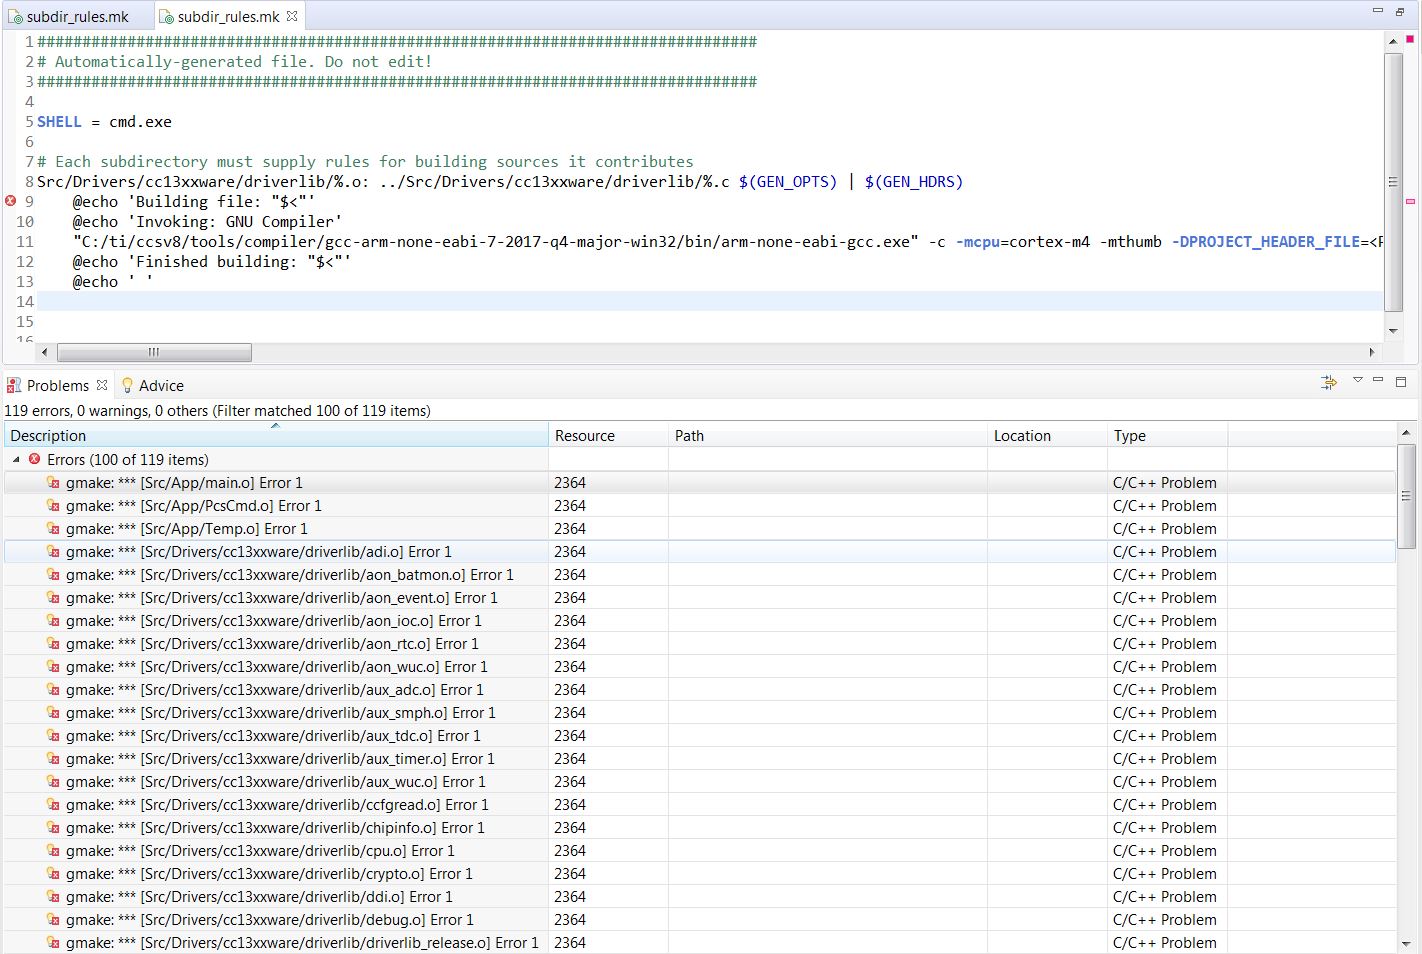Click the editor horizontal scrollbar thumb
Screen dimensions: 1422x954
click(x=154, y=352)
